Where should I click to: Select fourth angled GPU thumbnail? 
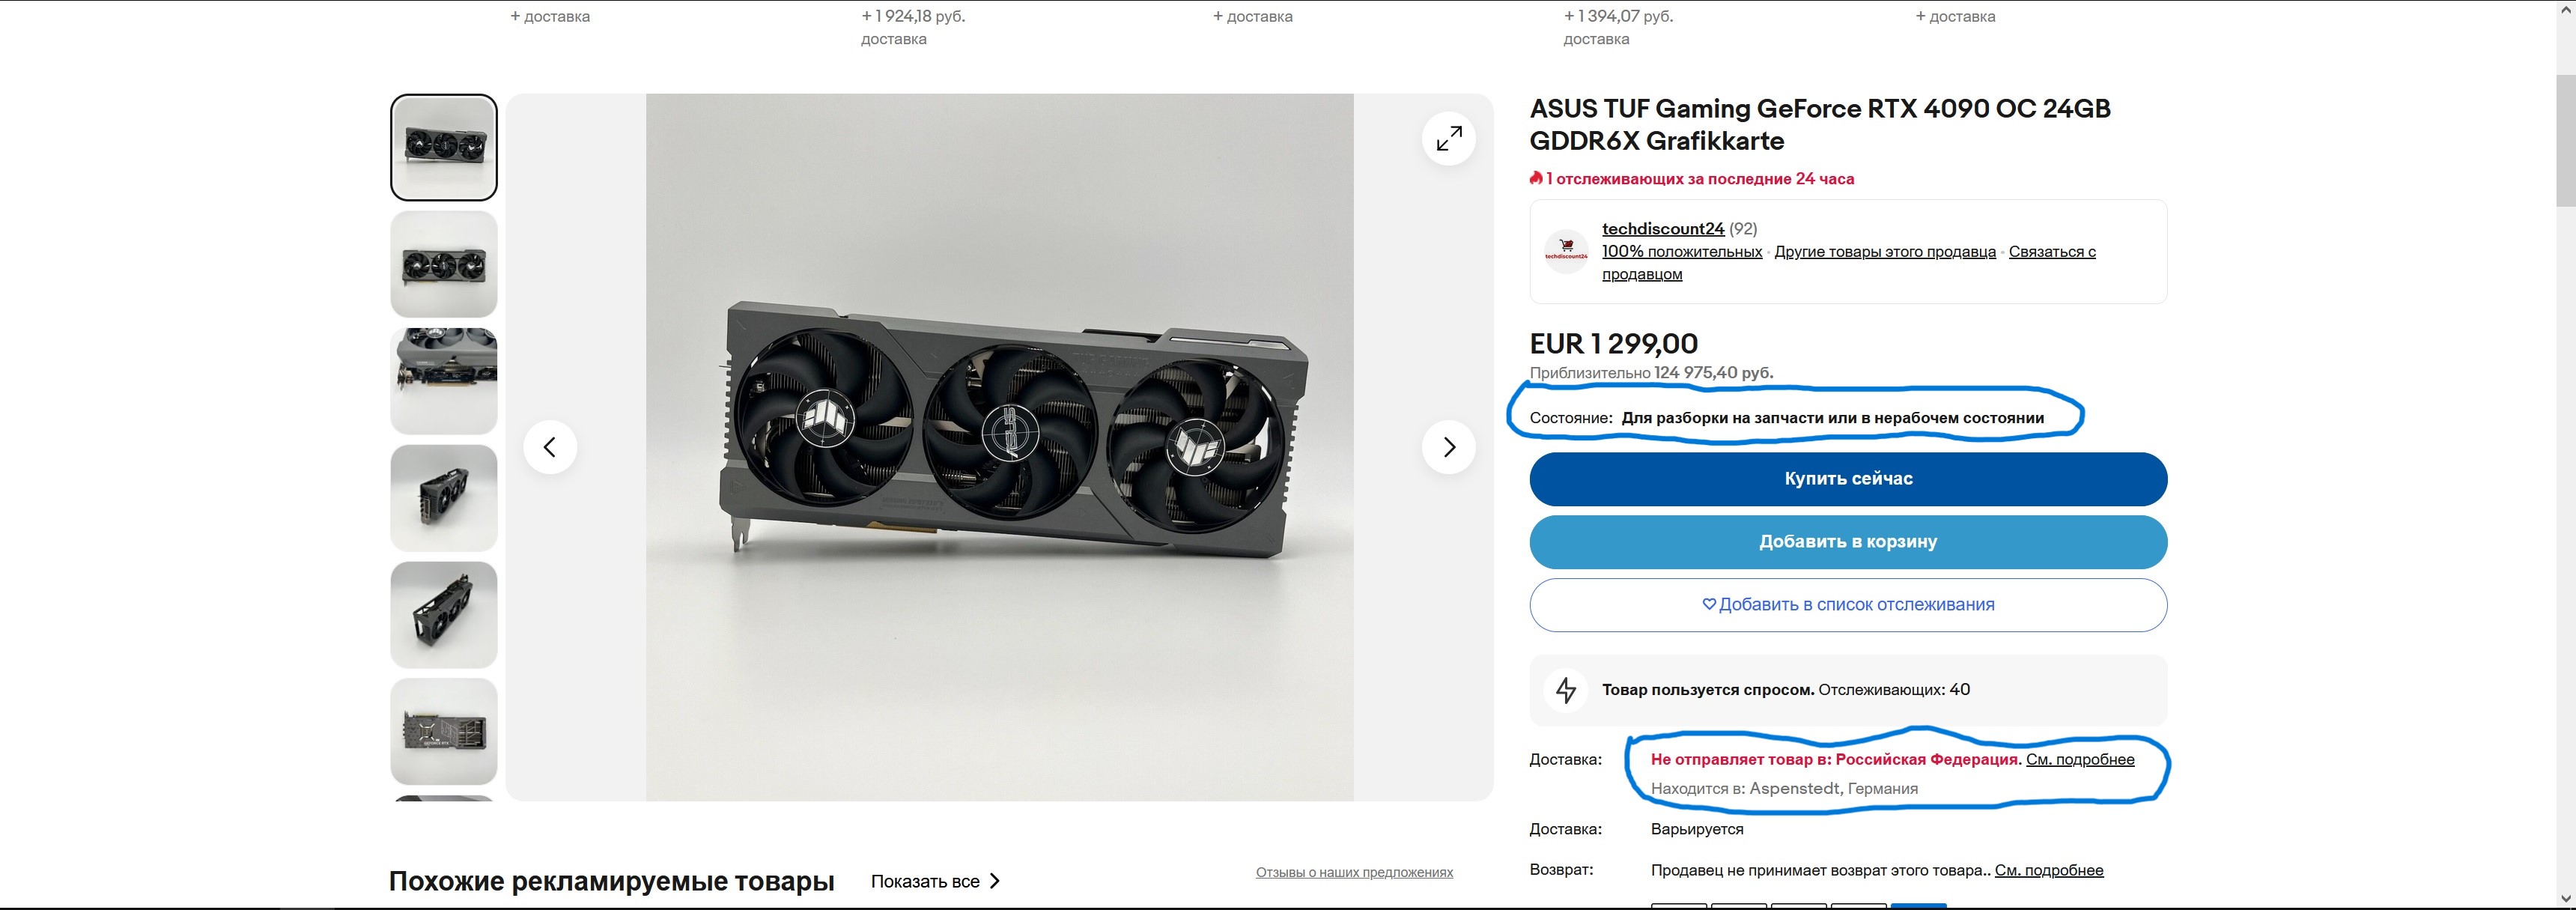[x=443, y=498]
